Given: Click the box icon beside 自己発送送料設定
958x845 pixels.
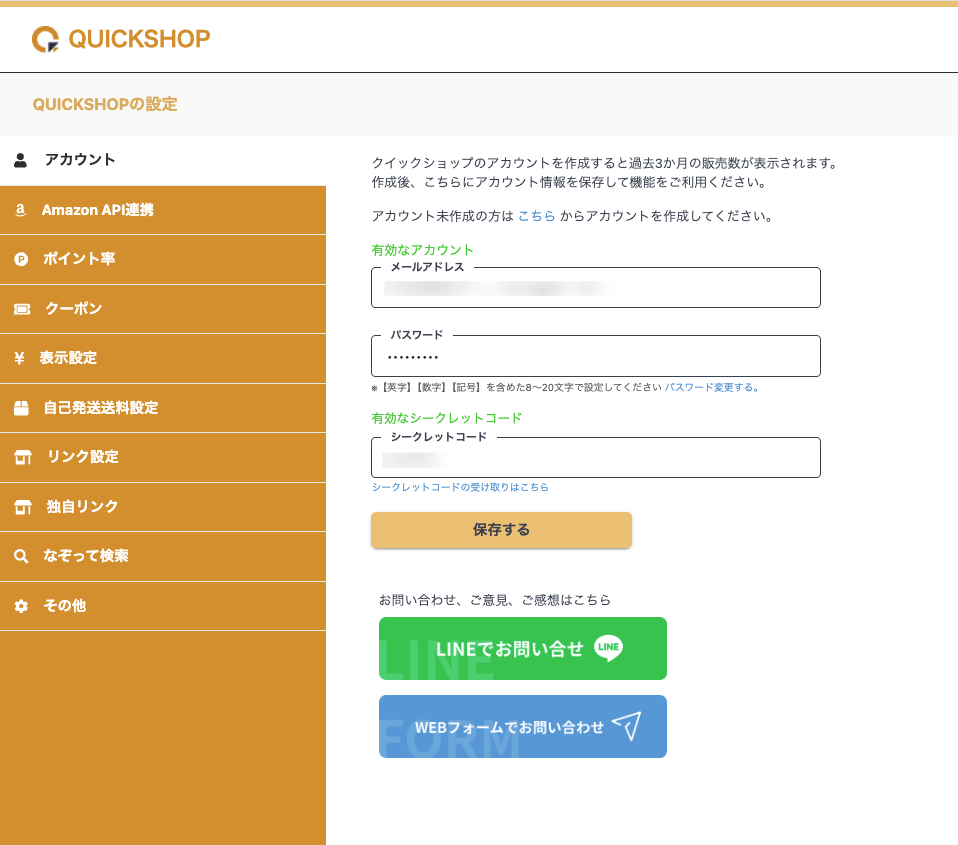Looking at the screenshot, I should pyautogui.click(x=21, y=408).
